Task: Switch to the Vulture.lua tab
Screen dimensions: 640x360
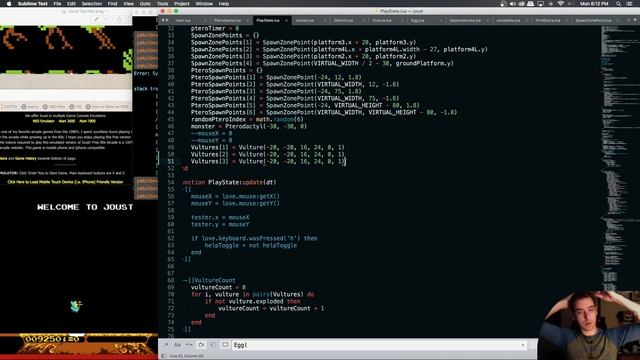Action: click(382, 20)
